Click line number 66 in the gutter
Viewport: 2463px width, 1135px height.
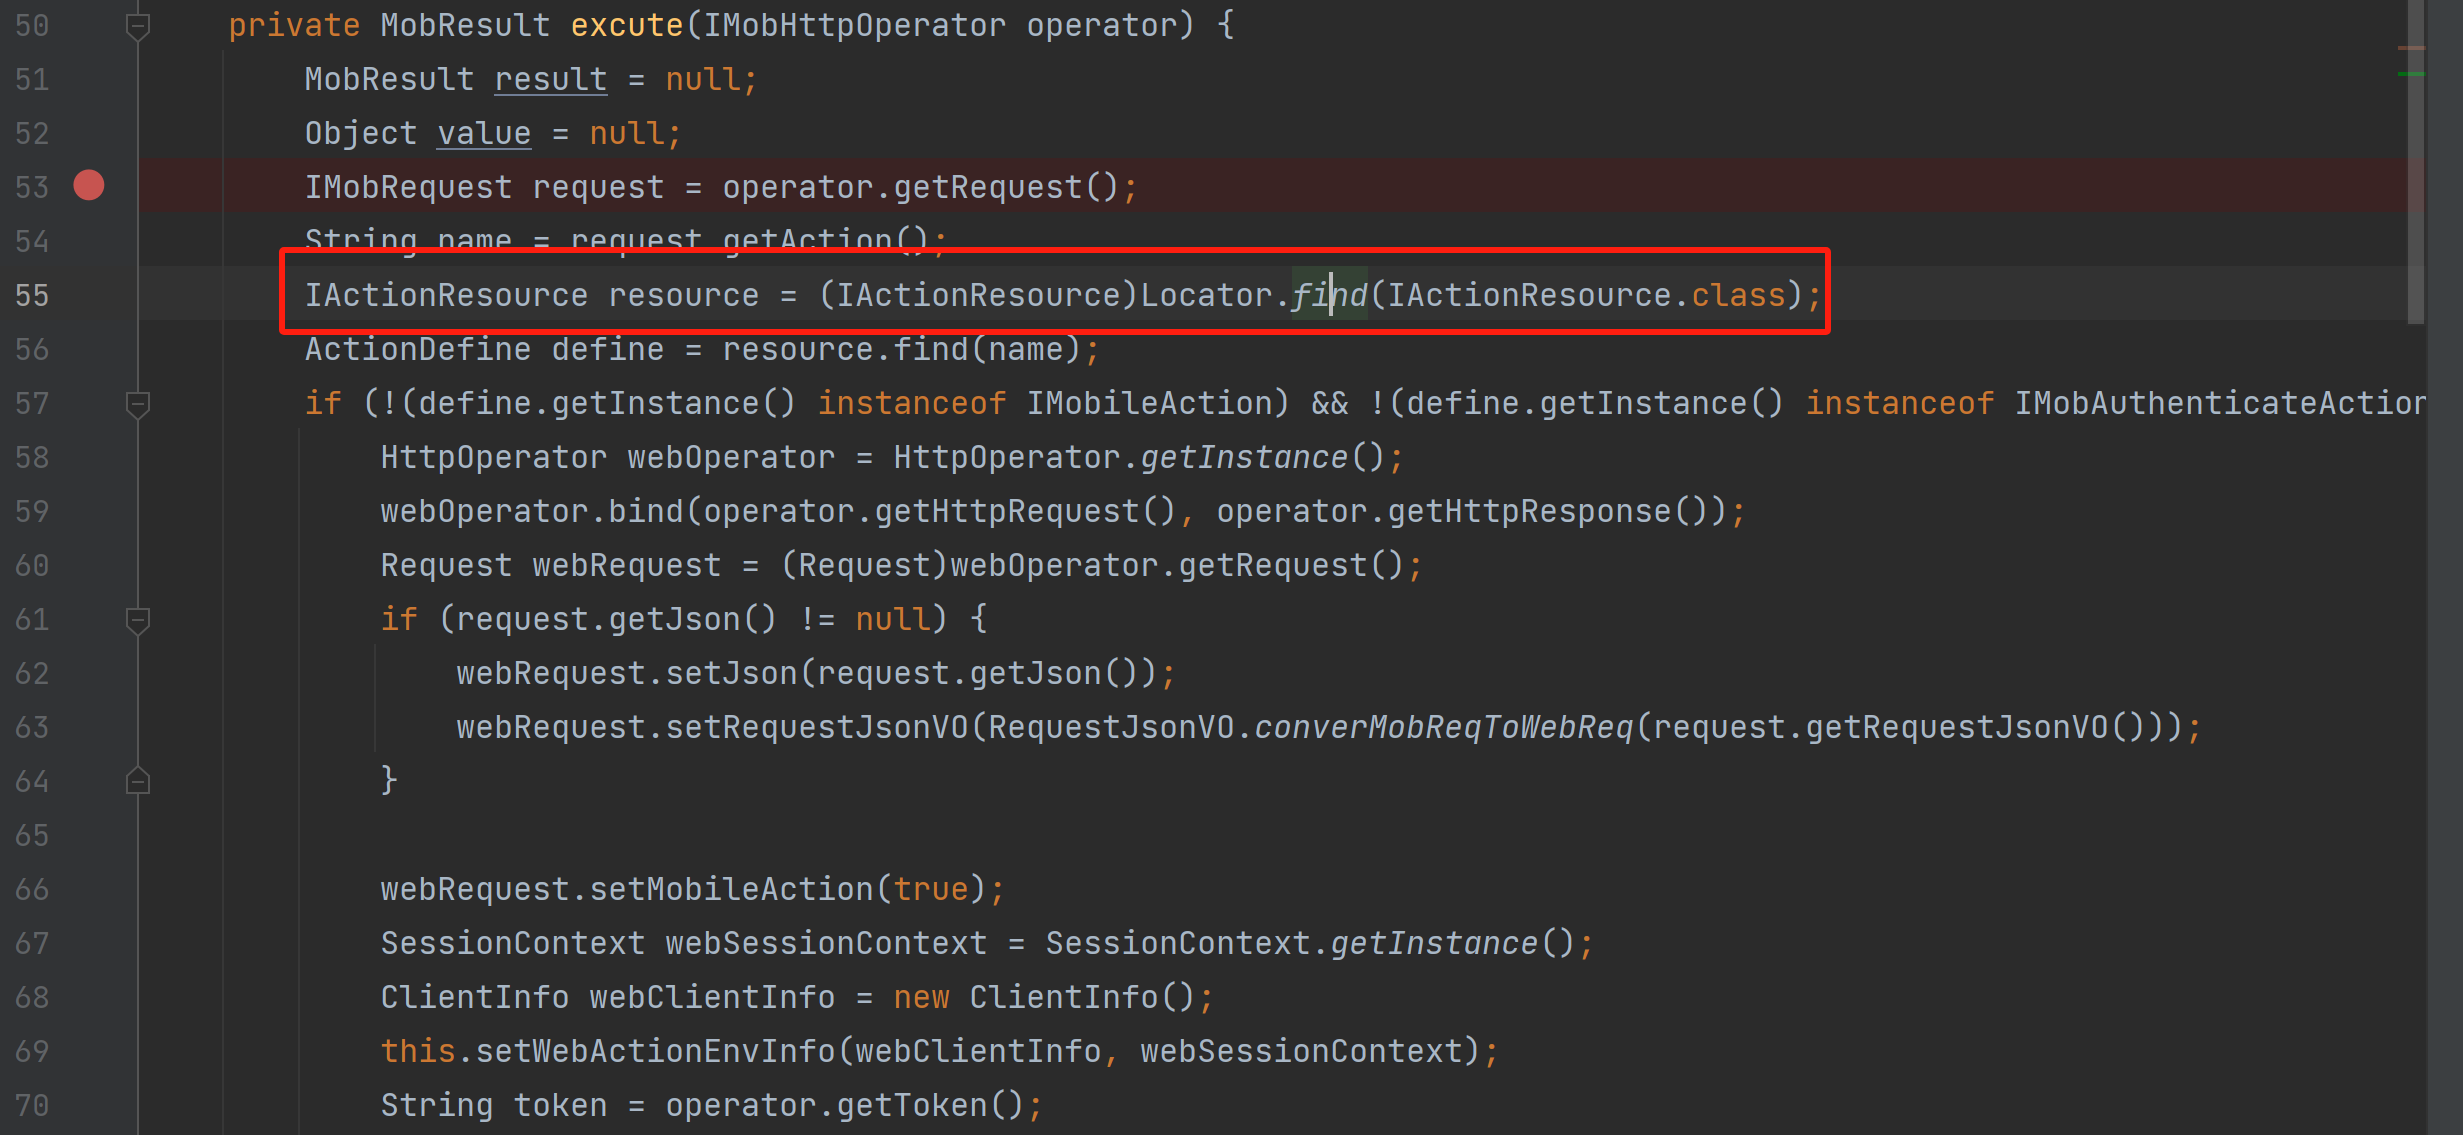coord(32,890)
